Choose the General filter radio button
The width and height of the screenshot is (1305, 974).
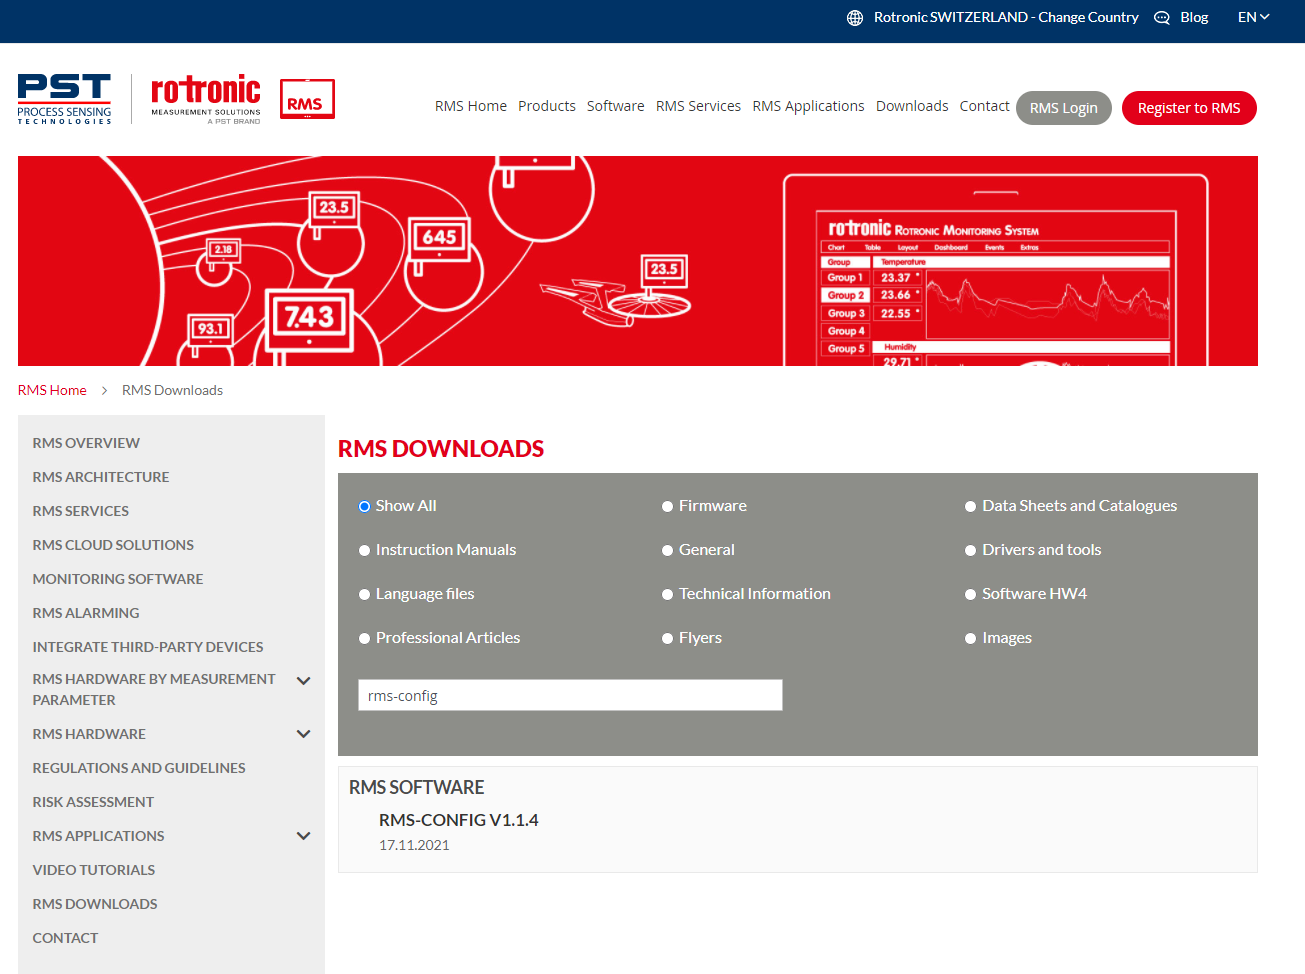(667, 551)
